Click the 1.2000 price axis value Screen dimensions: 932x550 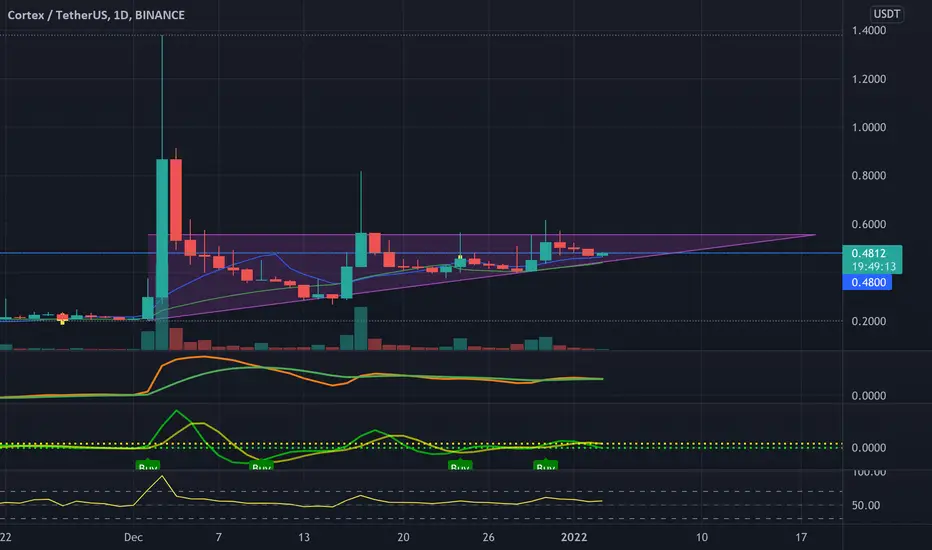868,79
